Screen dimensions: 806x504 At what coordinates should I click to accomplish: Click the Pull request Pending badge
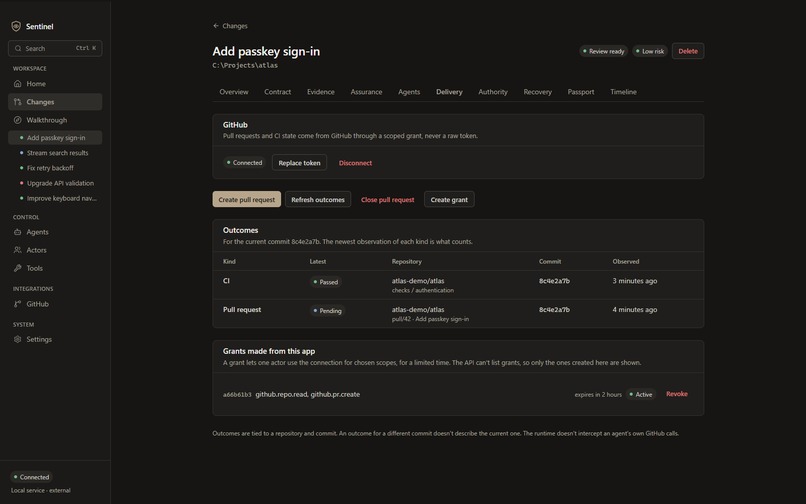click(x=327, y=311)
